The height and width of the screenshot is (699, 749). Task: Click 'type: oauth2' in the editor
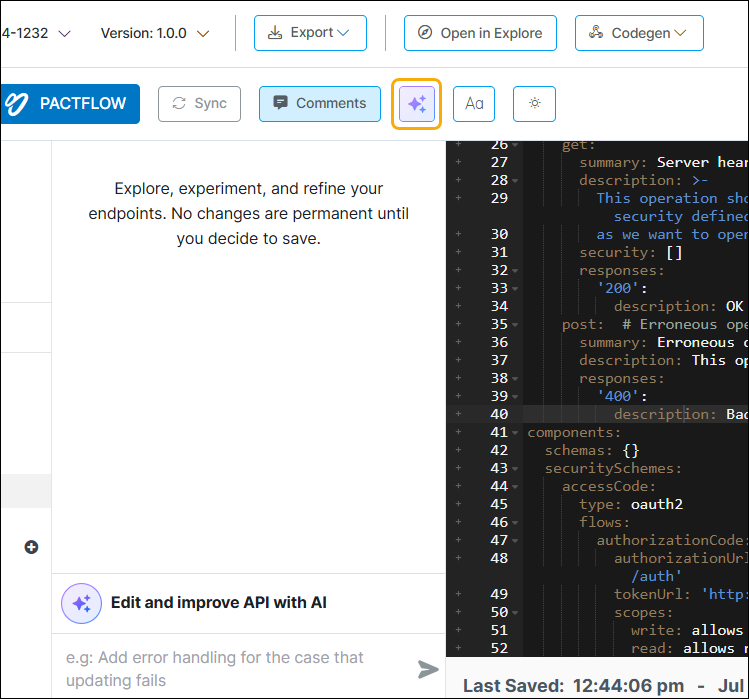(x=631, y=505)
